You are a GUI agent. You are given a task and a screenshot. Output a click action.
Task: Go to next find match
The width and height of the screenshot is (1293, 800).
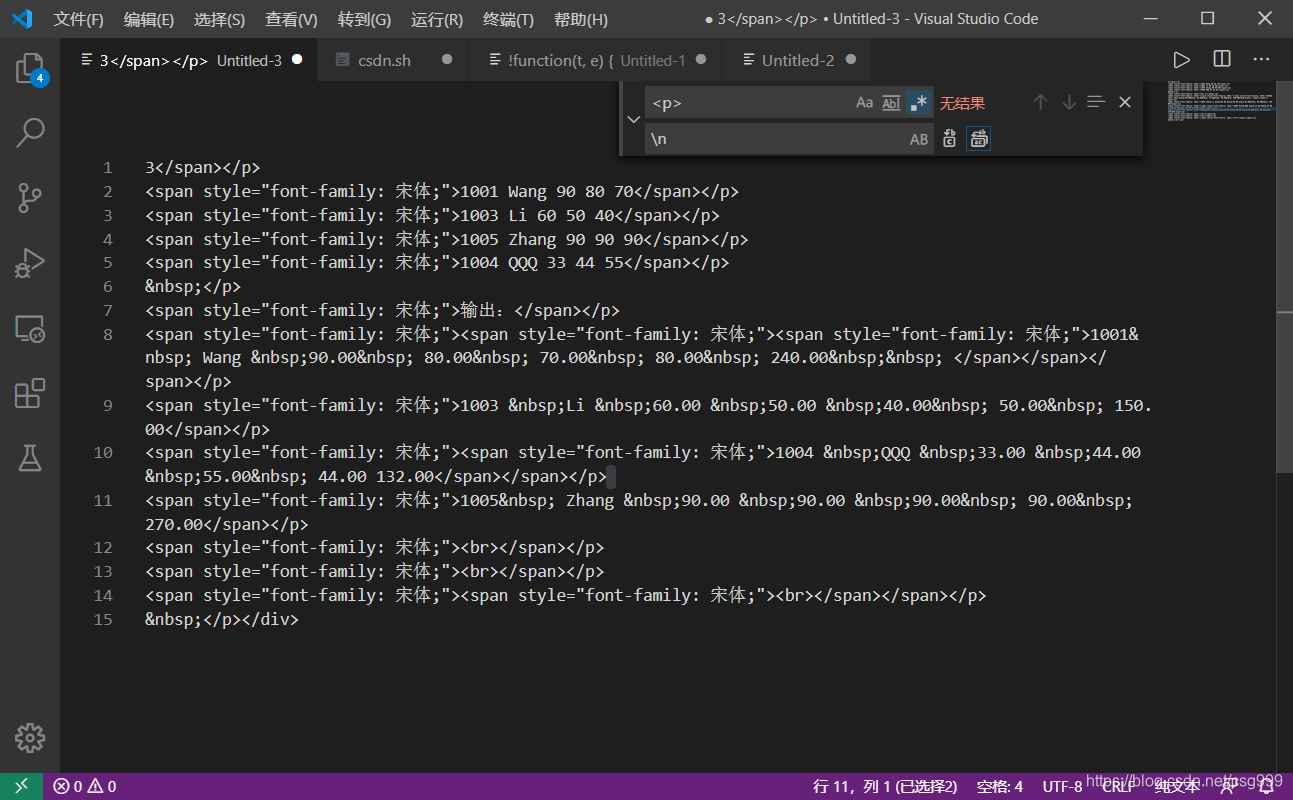[x=1069, y=102]
